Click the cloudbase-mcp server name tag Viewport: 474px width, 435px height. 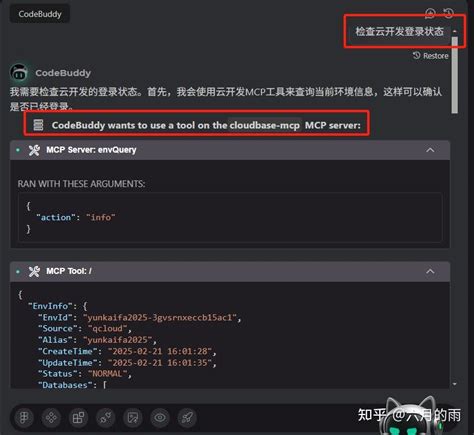[265, 125]
